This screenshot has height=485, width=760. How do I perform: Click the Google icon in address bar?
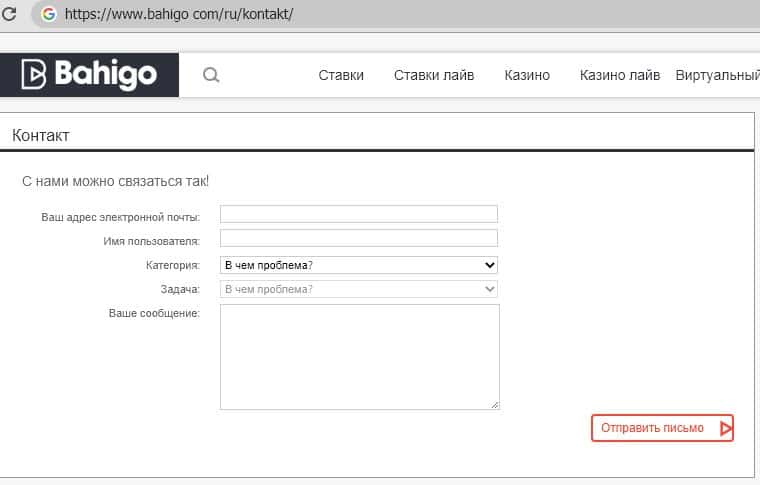pyautogui.click(x=48, y=15)
